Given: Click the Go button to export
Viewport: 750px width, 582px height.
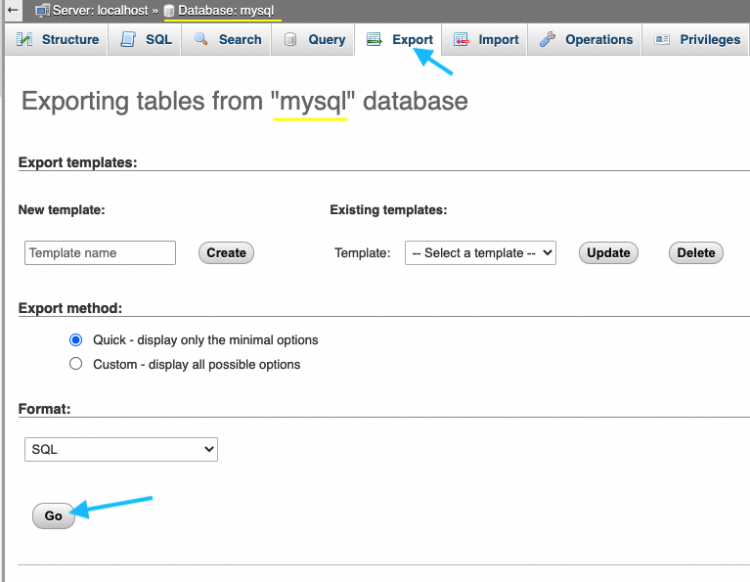Looking at the screenshot, I should (54, 516).
